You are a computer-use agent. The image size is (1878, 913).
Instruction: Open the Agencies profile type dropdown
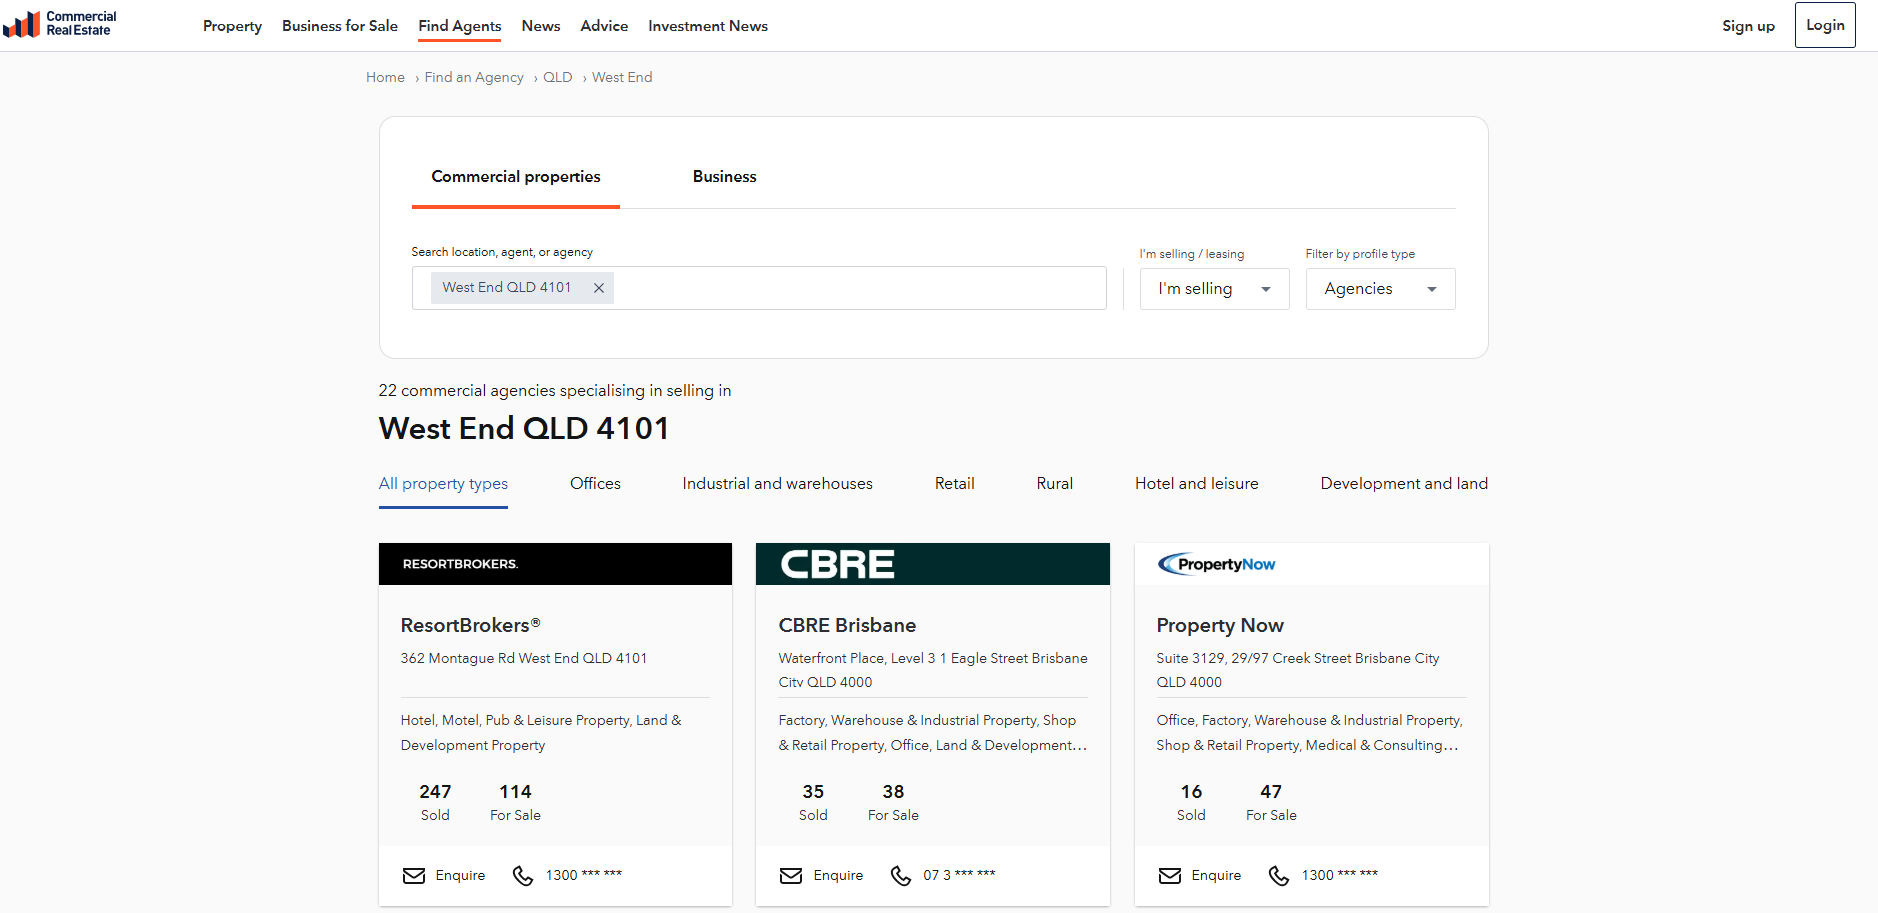tap(1380, 289)
